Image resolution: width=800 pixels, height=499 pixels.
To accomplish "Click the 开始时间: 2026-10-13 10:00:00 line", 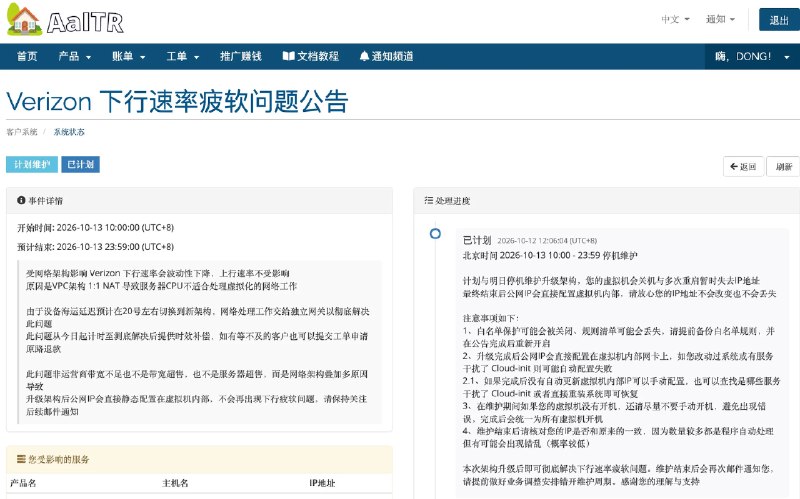I will pyautogui.click(x=95, y=228).
